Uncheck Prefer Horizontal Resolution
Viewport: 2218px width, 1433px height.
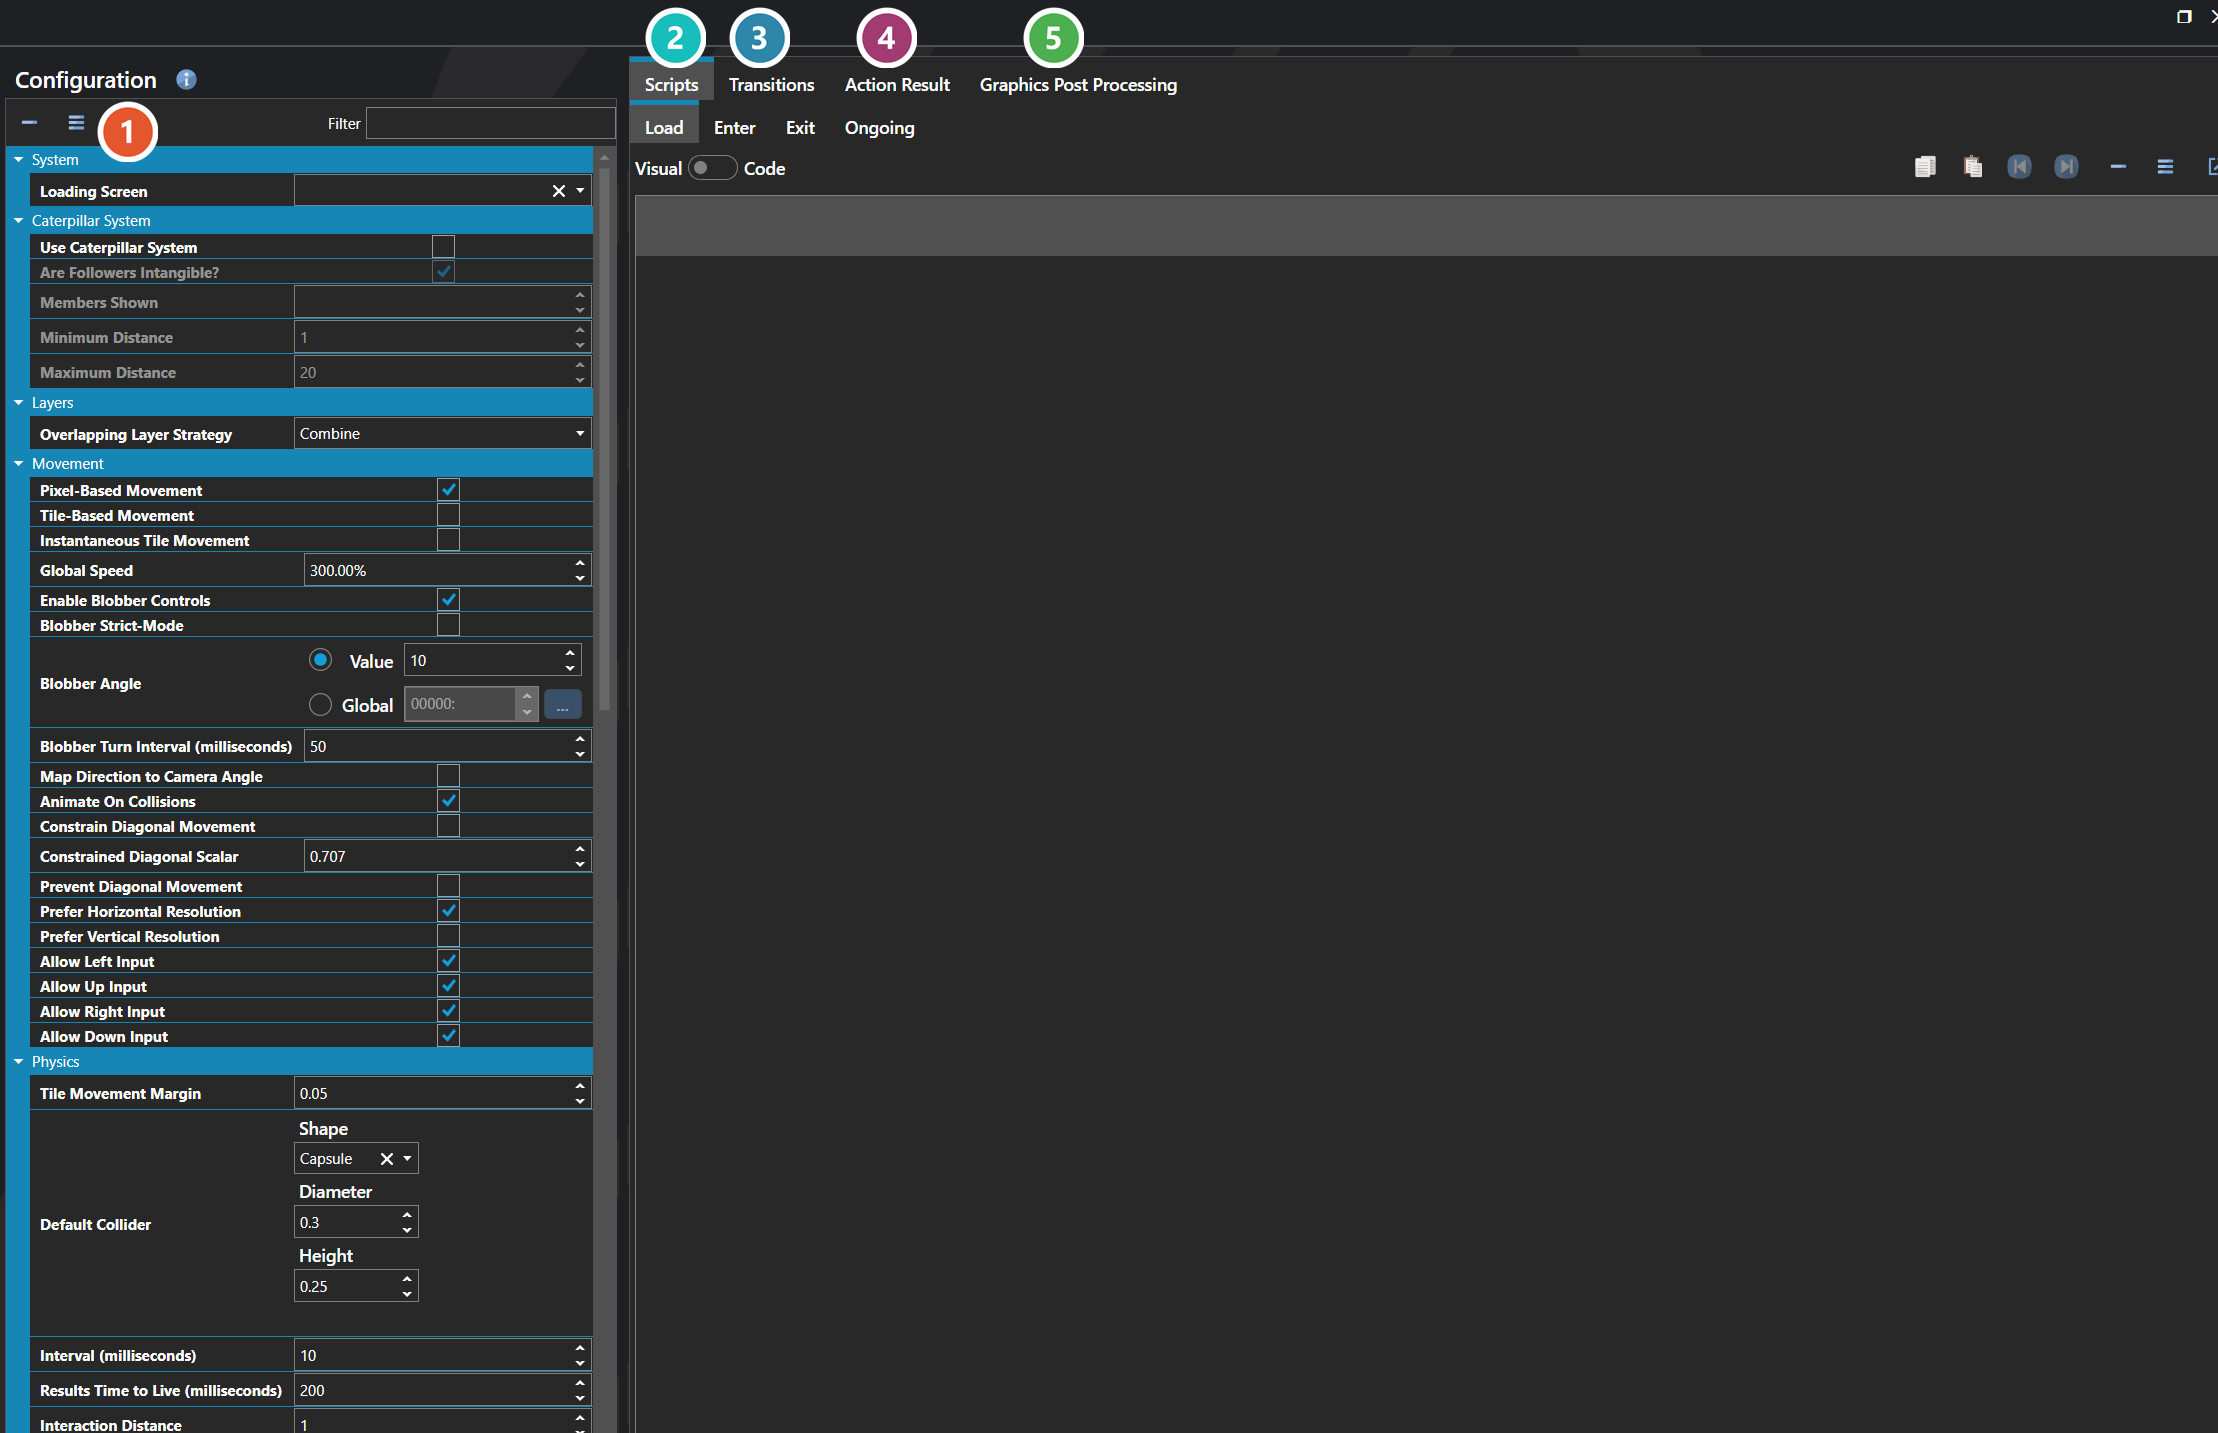[x=448, y=911]
